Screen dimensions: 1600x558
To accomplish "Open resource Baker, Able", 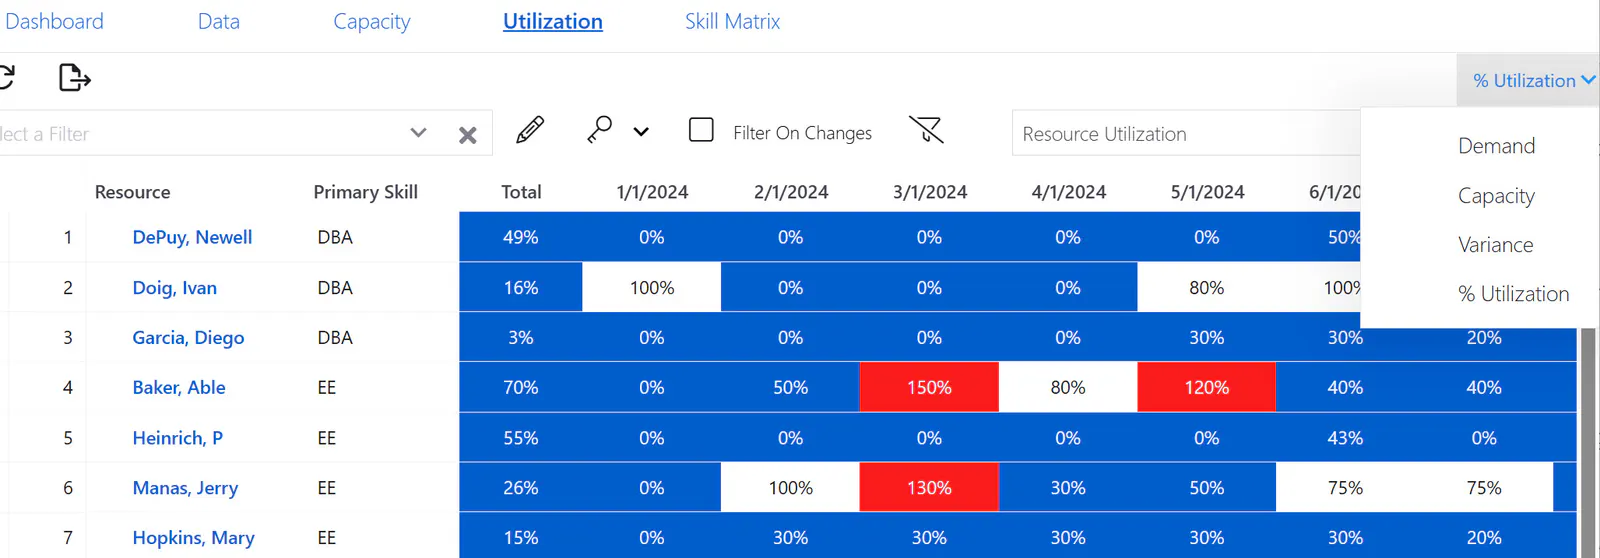I will tap(179, 387).
